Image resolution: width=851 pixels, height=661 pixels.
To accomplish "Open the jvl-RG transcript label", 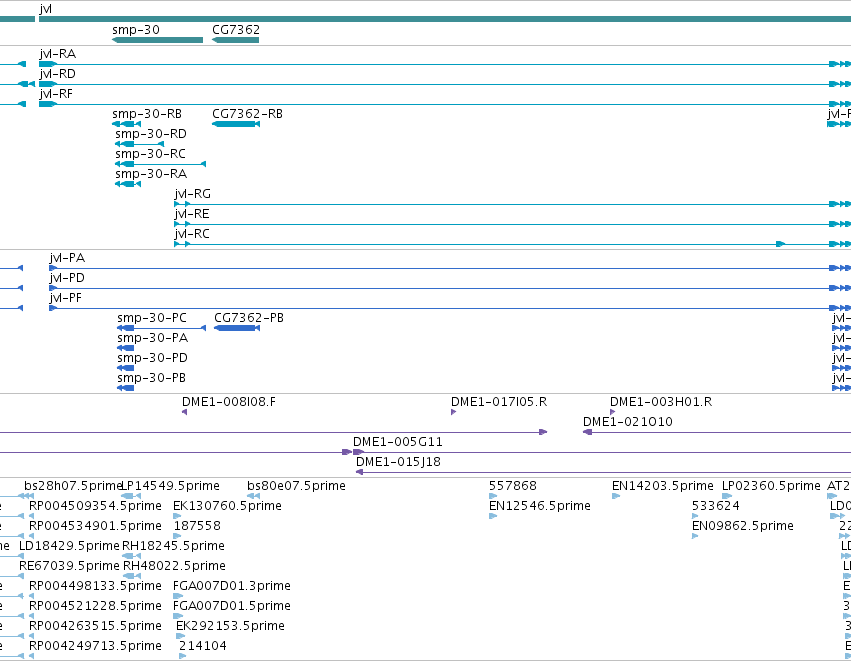I will [192, 194].
